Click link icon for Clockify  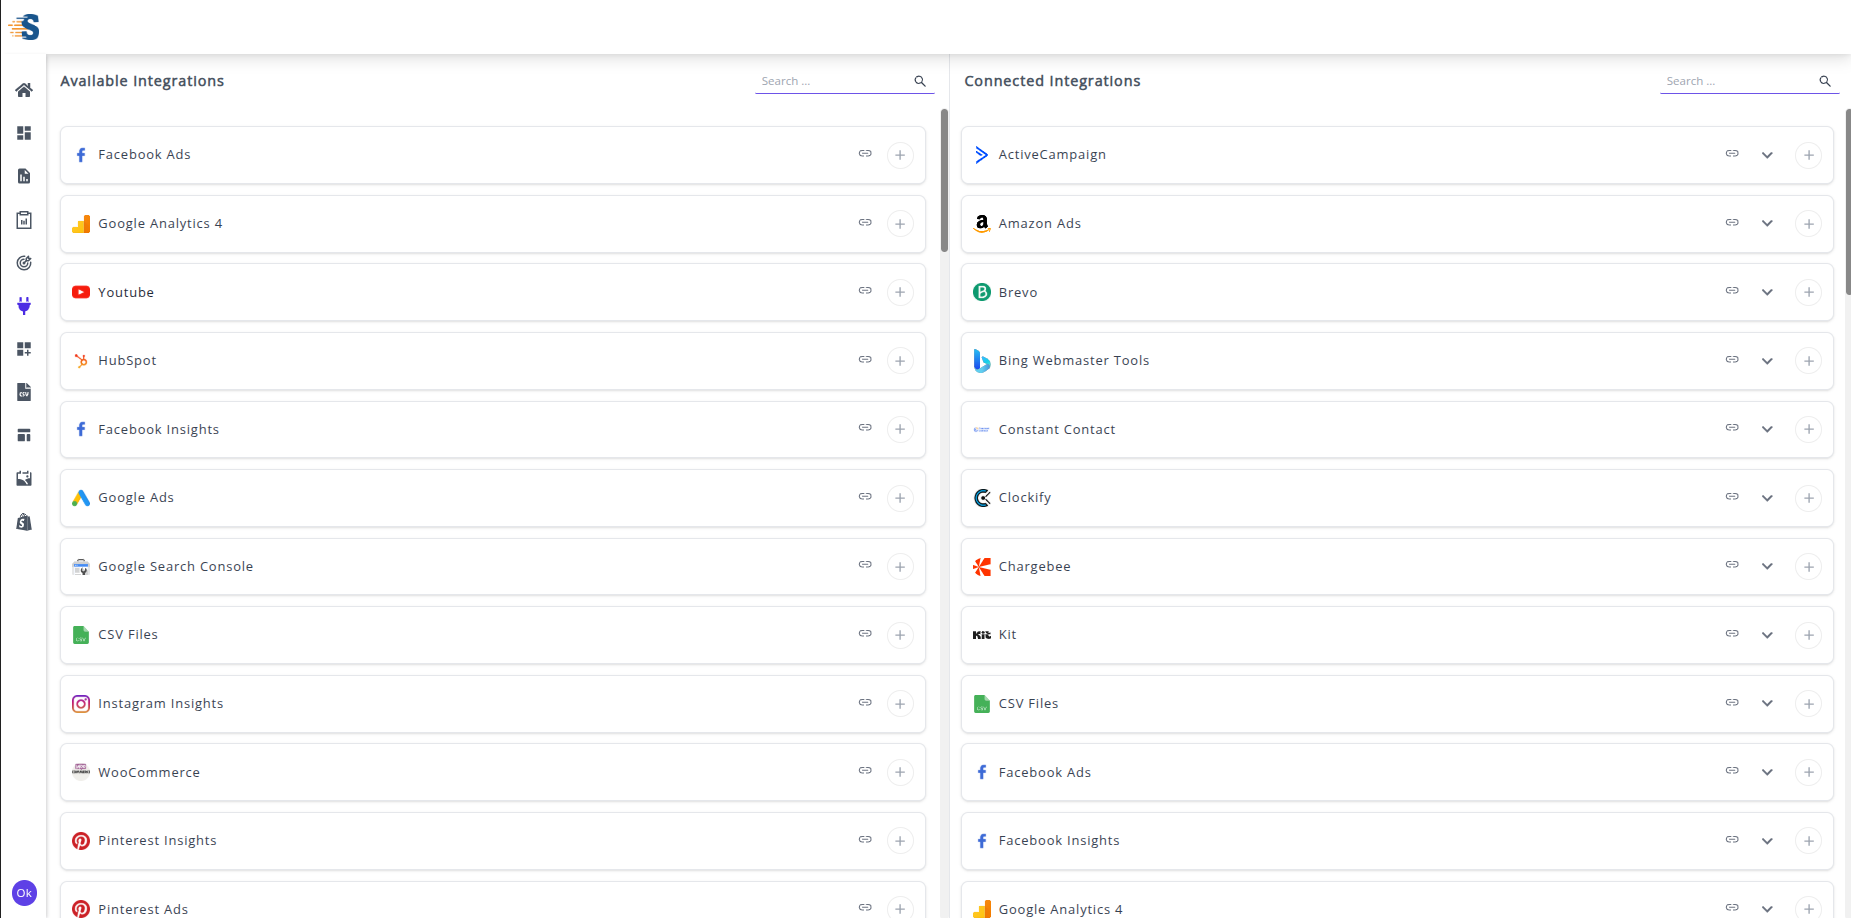pos(1732,497)
